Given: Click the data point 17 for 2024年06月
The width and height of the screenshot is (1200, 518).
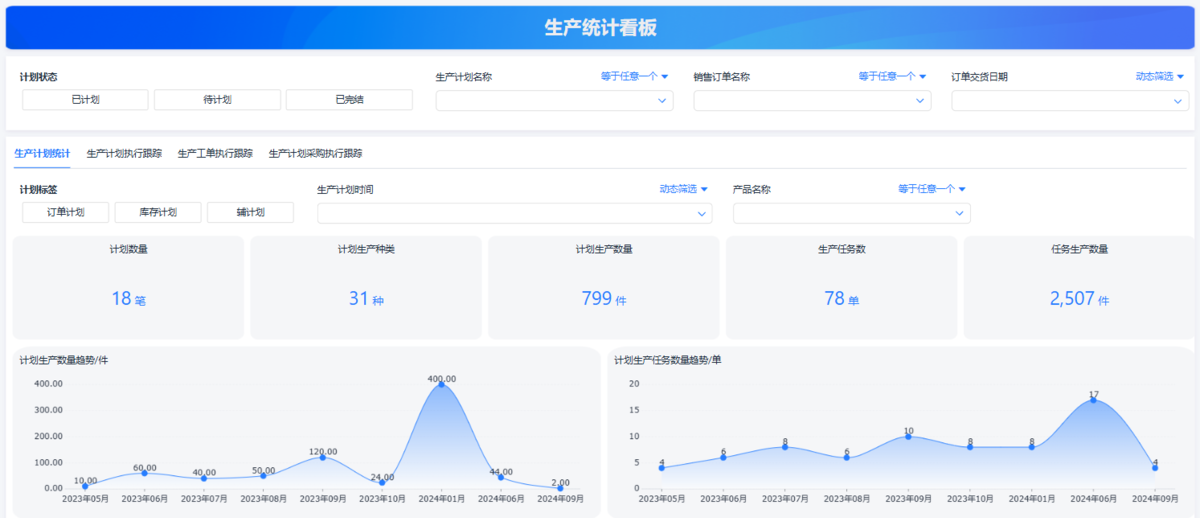Looking at the screenshot, I should 1093,399.
